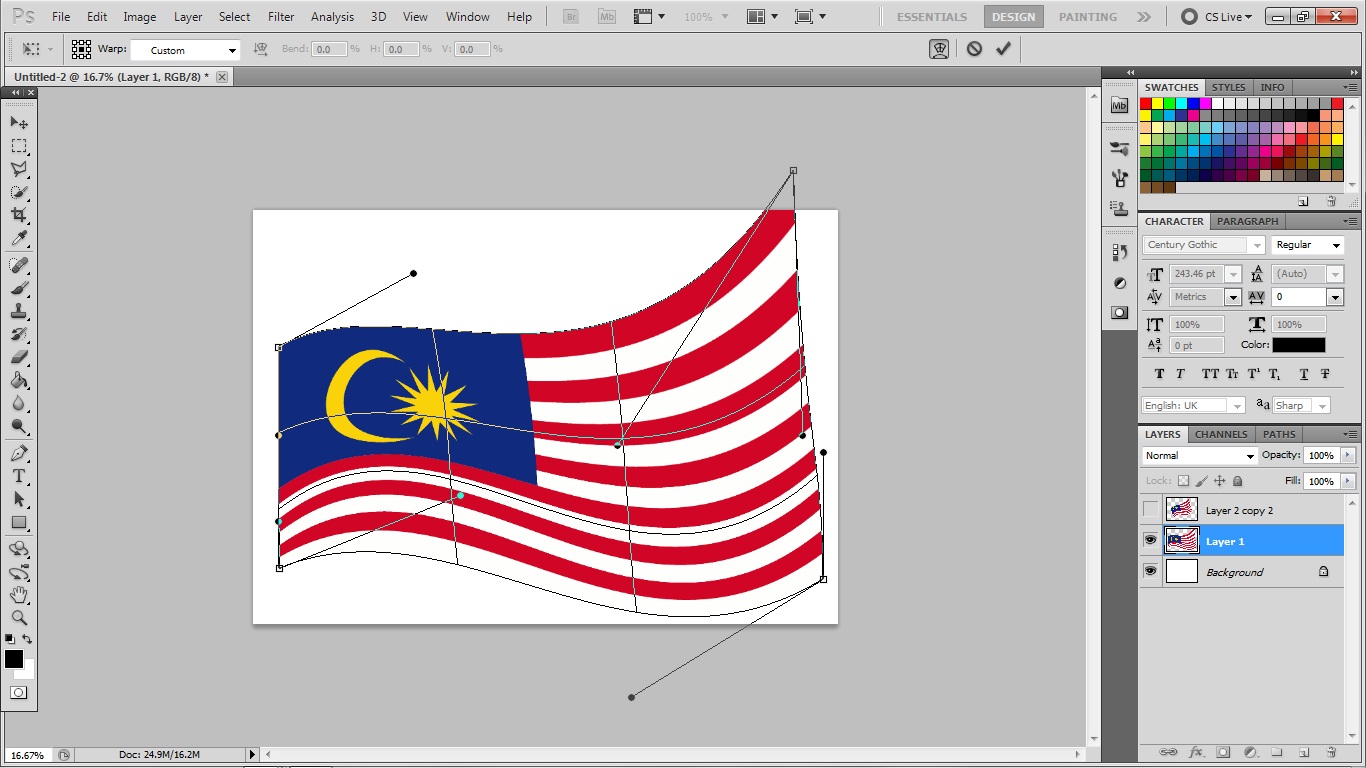Viewport: 1366px width, 768px height.
Task: Toggle underline text style
Action: pos(1304,374)
